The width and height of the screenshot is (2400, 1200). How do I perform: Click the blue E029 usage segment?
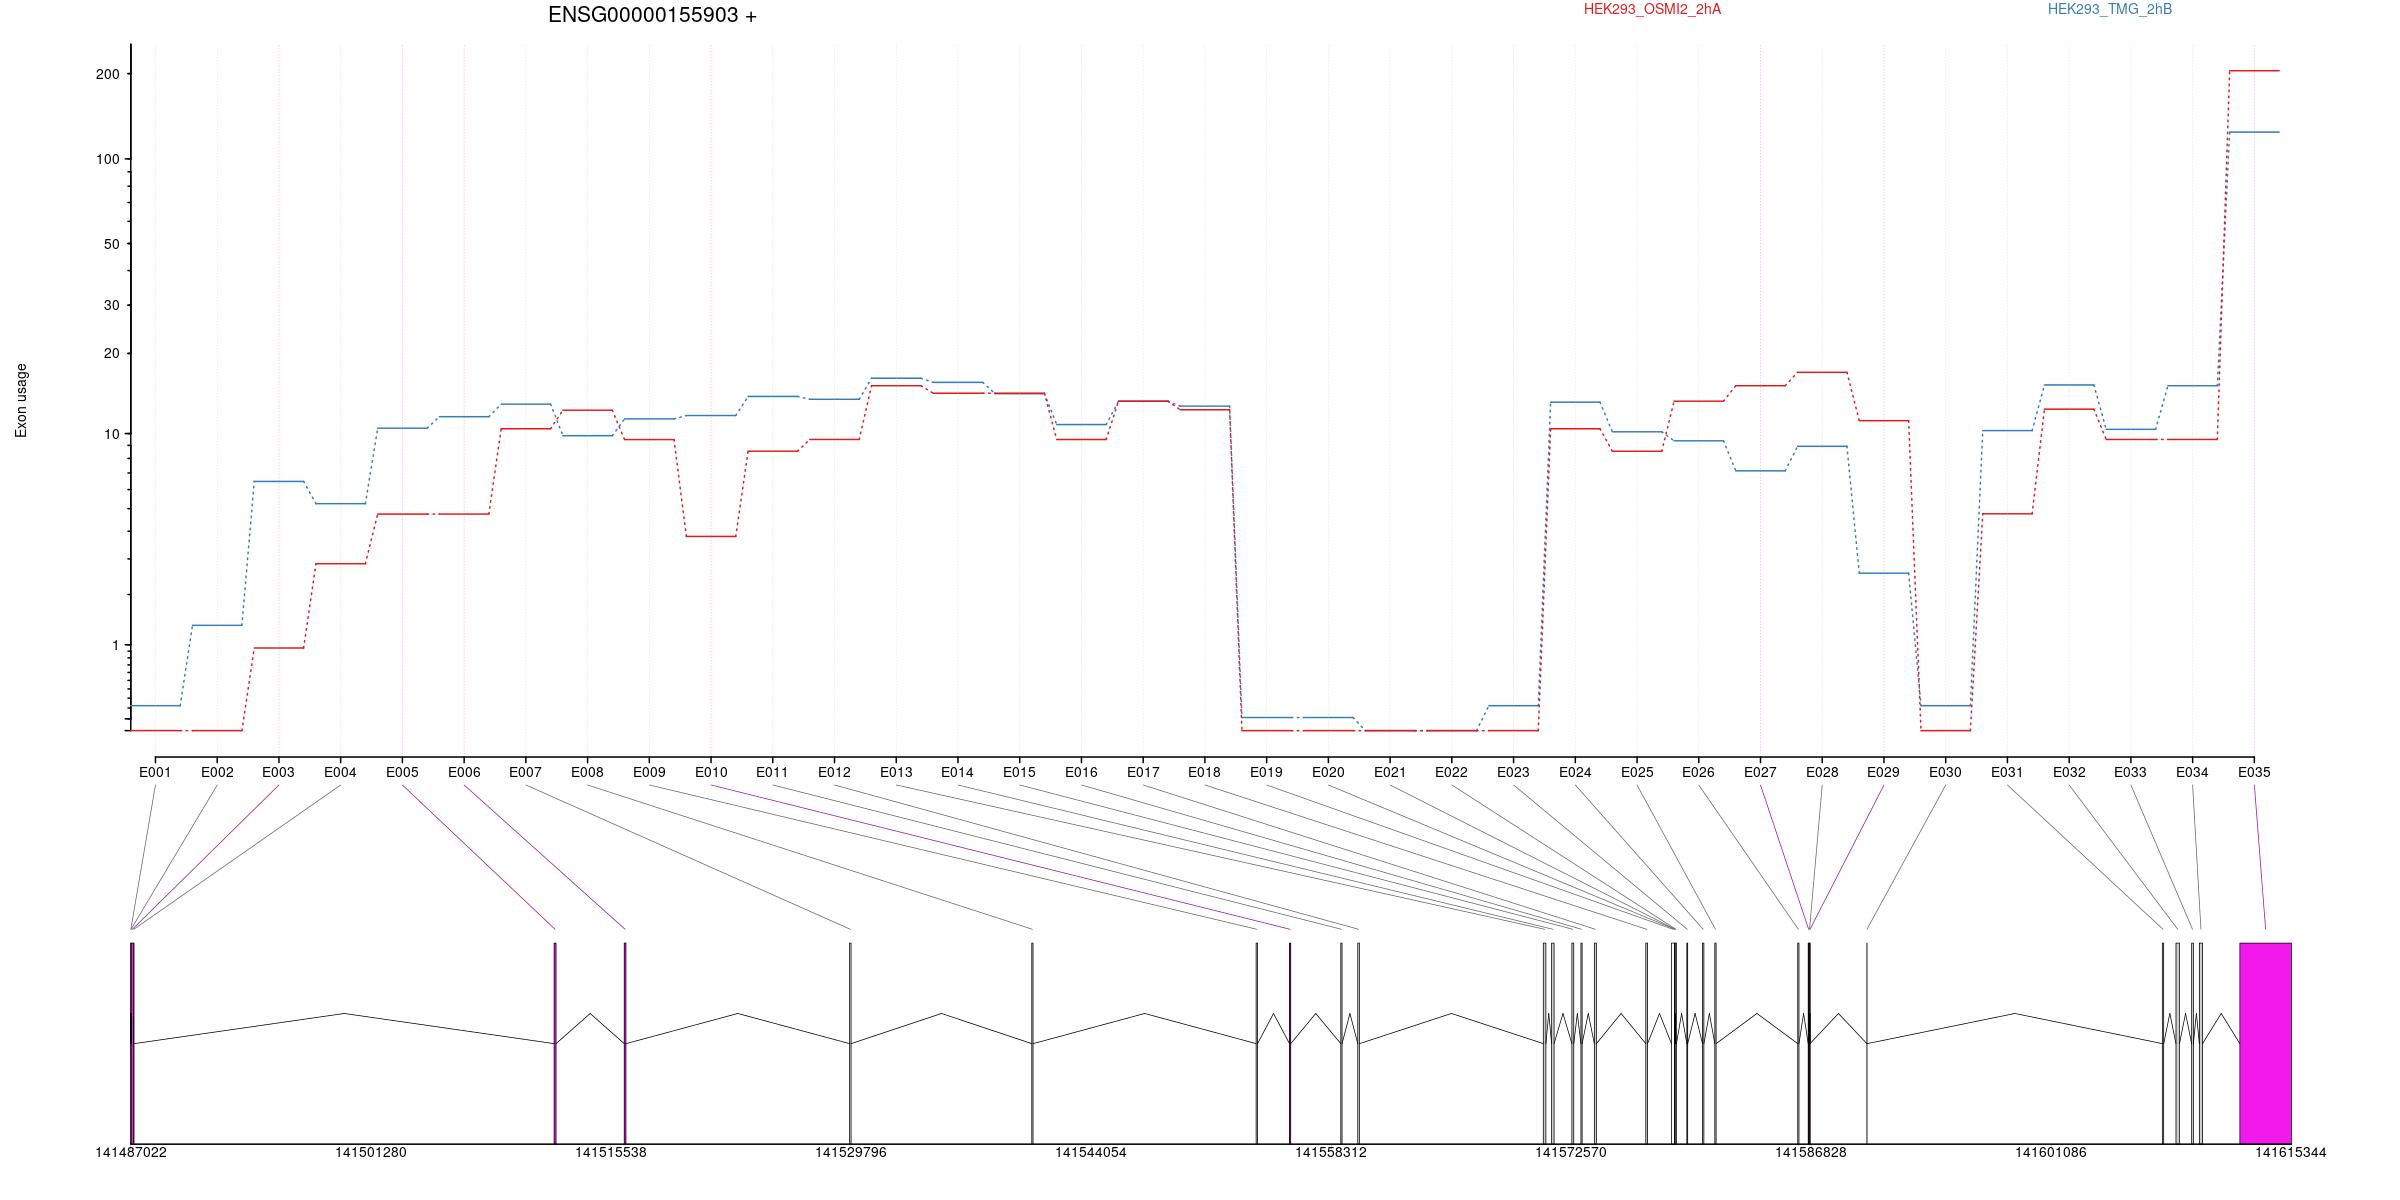[x=1883, y=573]
